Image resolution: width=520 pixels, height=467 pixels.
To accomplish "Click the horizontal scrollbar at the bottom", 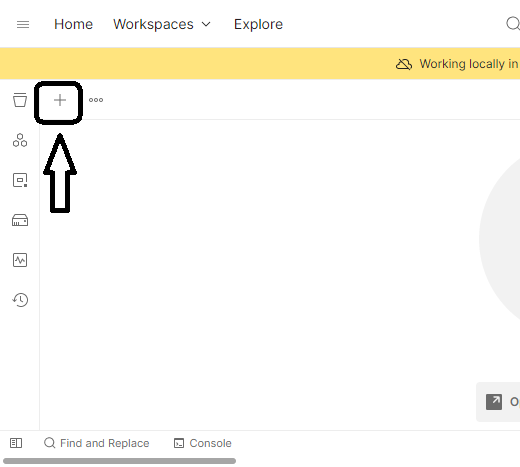I will pos(119,461).
